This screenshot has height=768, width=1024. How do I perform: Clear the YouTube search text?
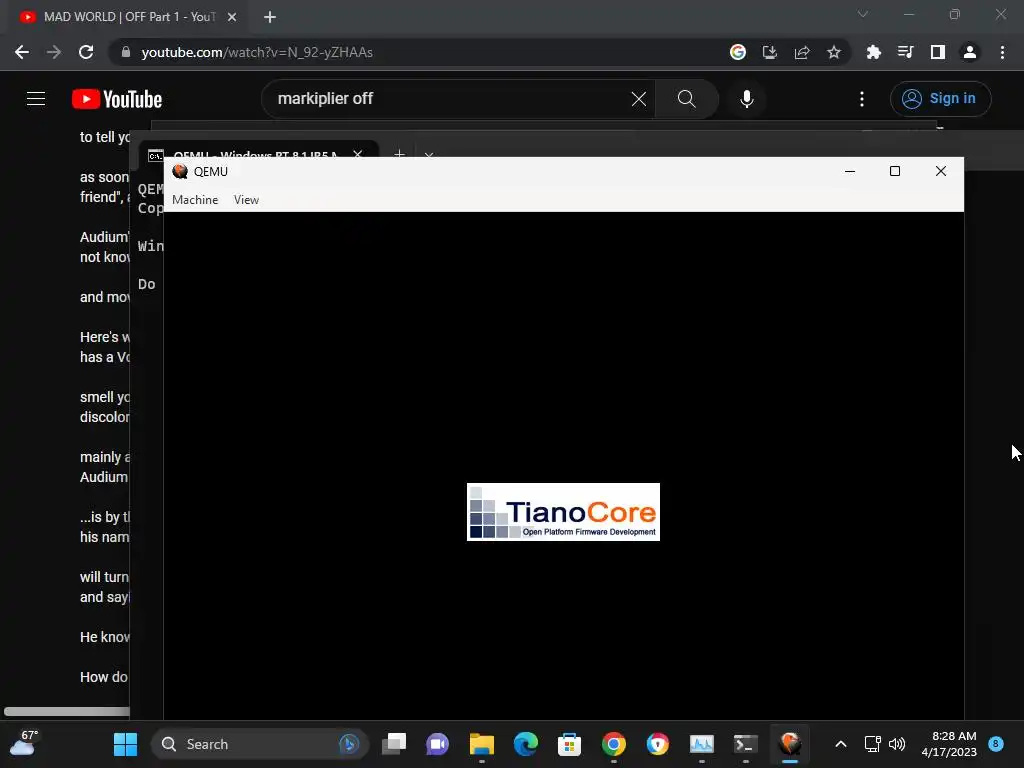click(639, 99)
